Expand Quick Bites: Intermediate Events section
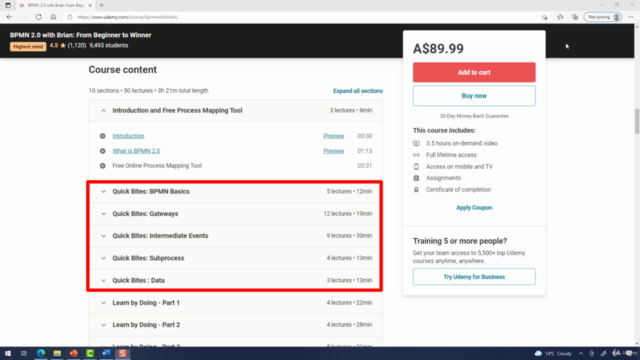640x360 pixels. [236, 236]
